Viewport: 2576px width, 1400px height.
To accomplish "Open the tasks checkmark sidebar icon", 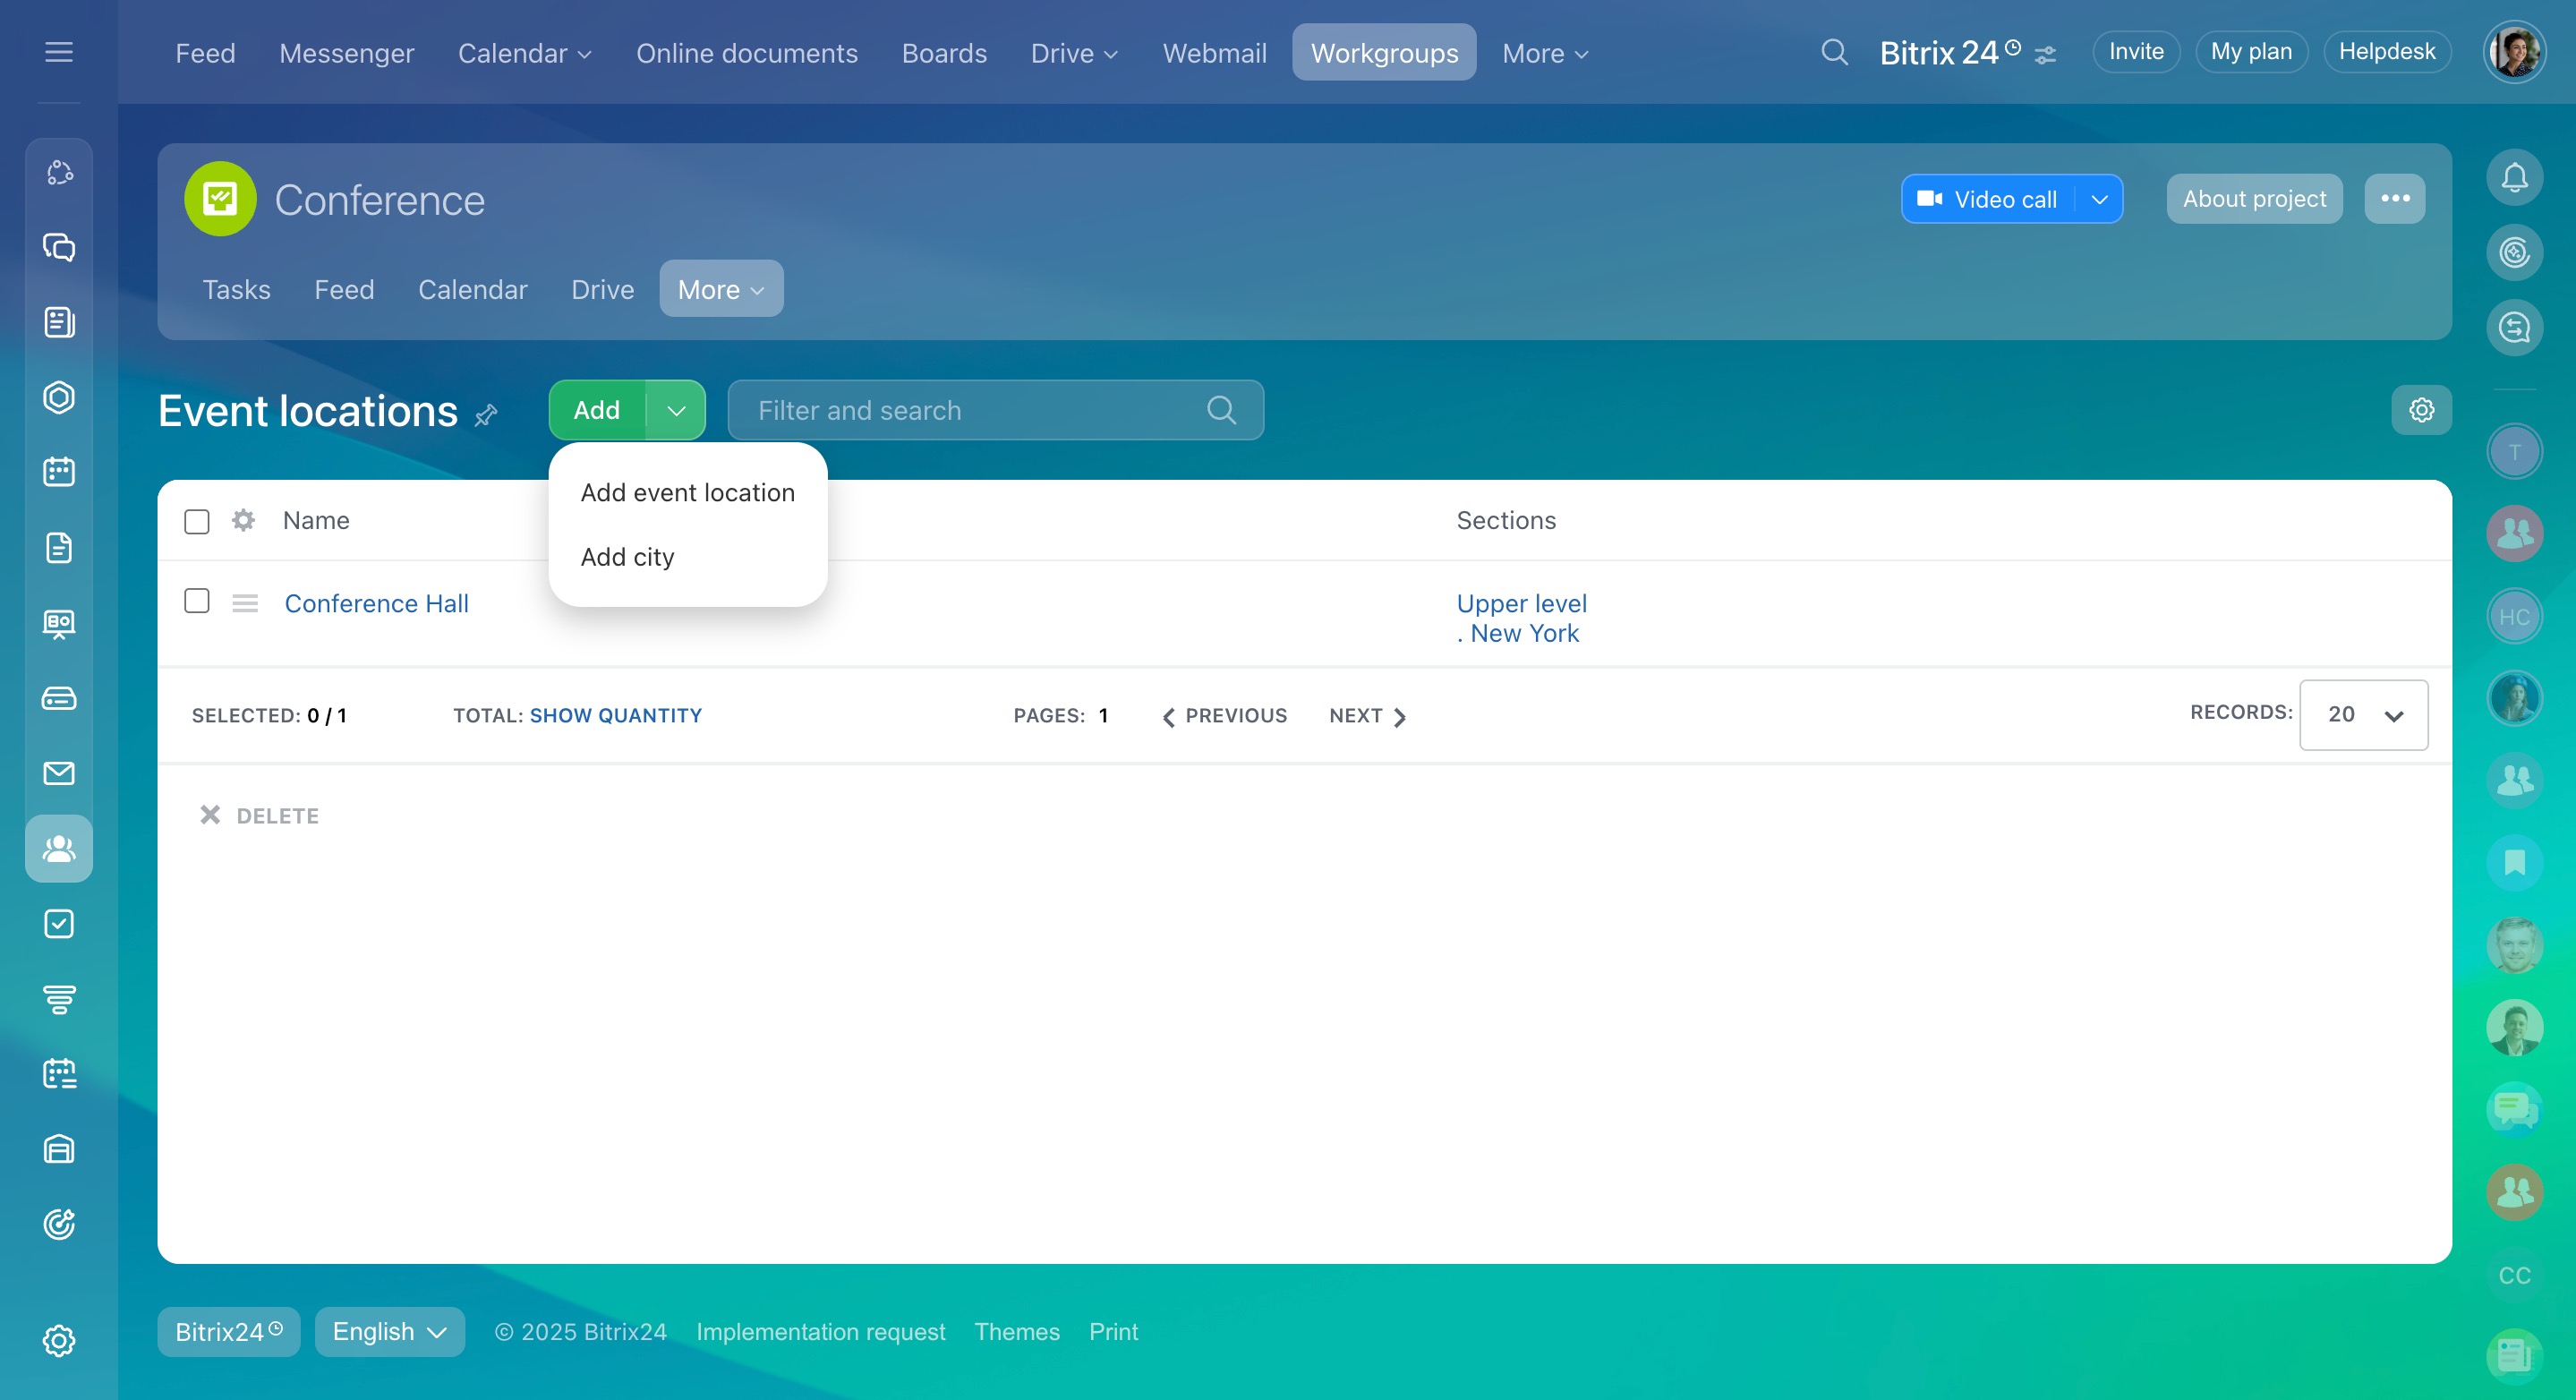I will (x=59, y=923).
